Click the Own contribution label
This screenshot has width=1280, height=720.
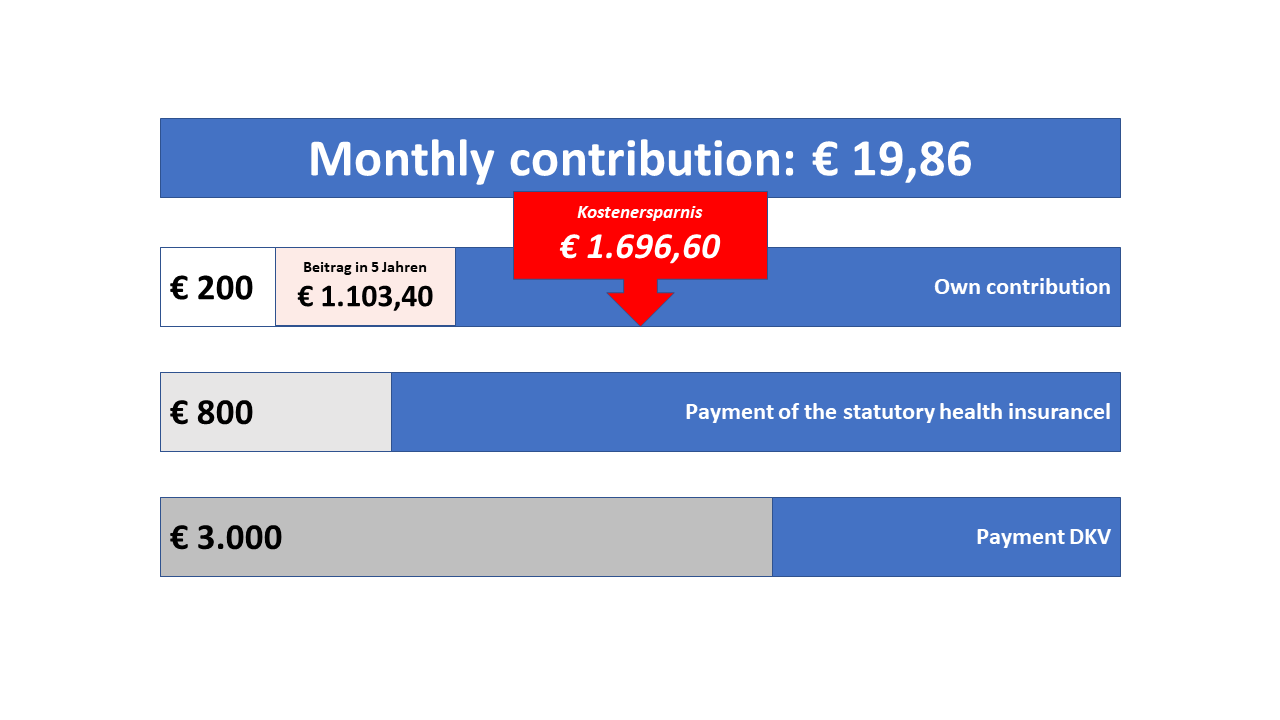1022,287
